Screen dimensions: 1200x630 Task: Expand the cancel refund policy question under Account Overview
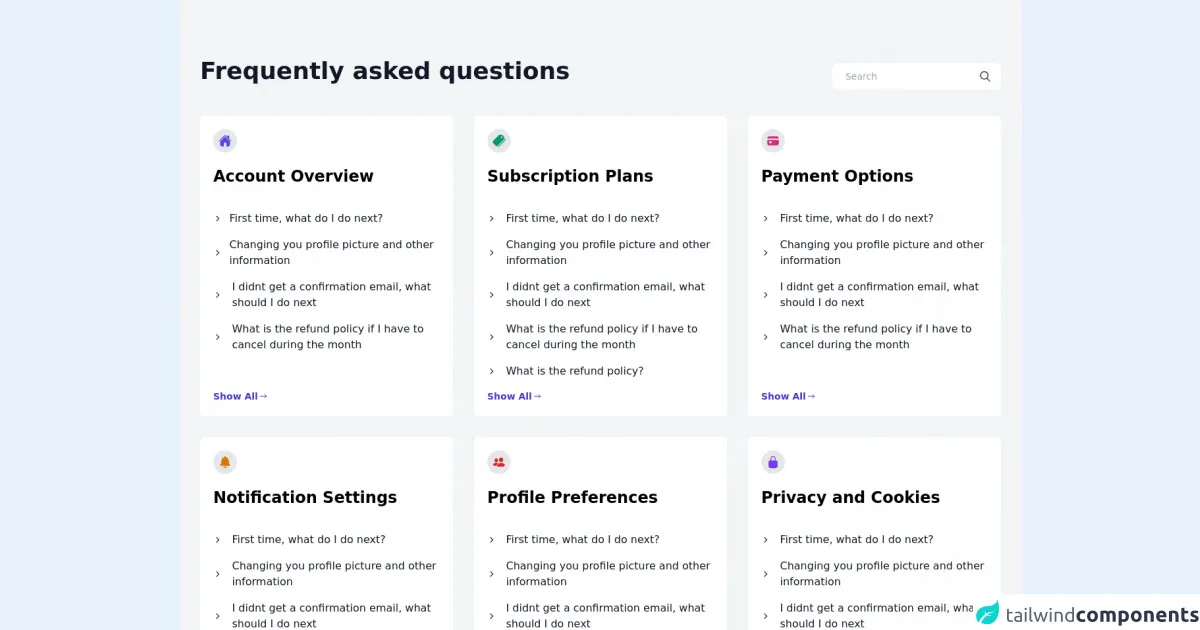(x=327, y=336)
